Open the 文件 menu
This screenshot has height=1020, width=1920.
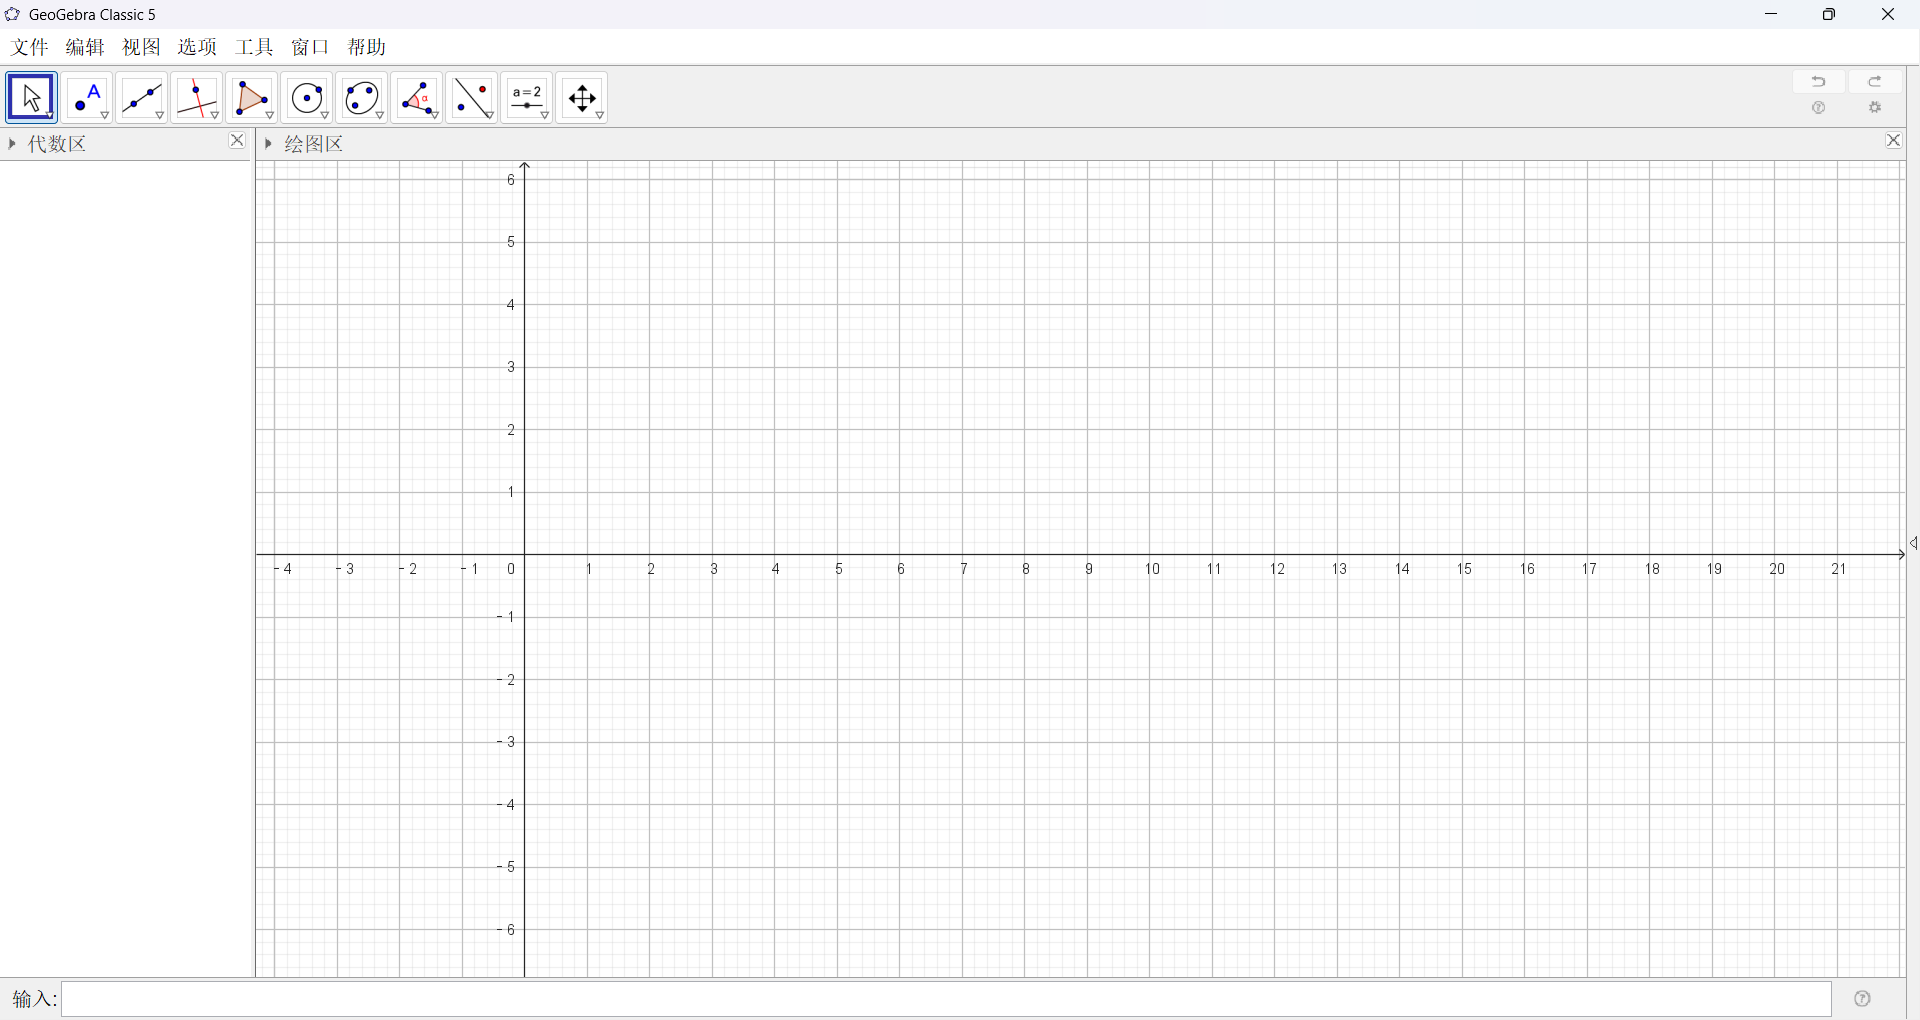[30, 47]
